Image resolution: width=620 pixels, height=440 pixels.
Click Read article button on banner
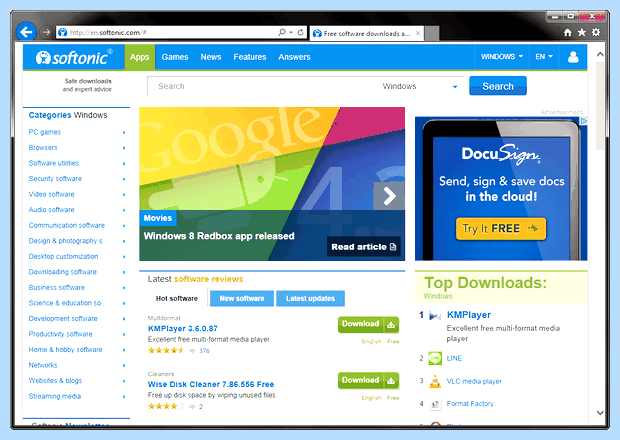(x=363, y=247)
